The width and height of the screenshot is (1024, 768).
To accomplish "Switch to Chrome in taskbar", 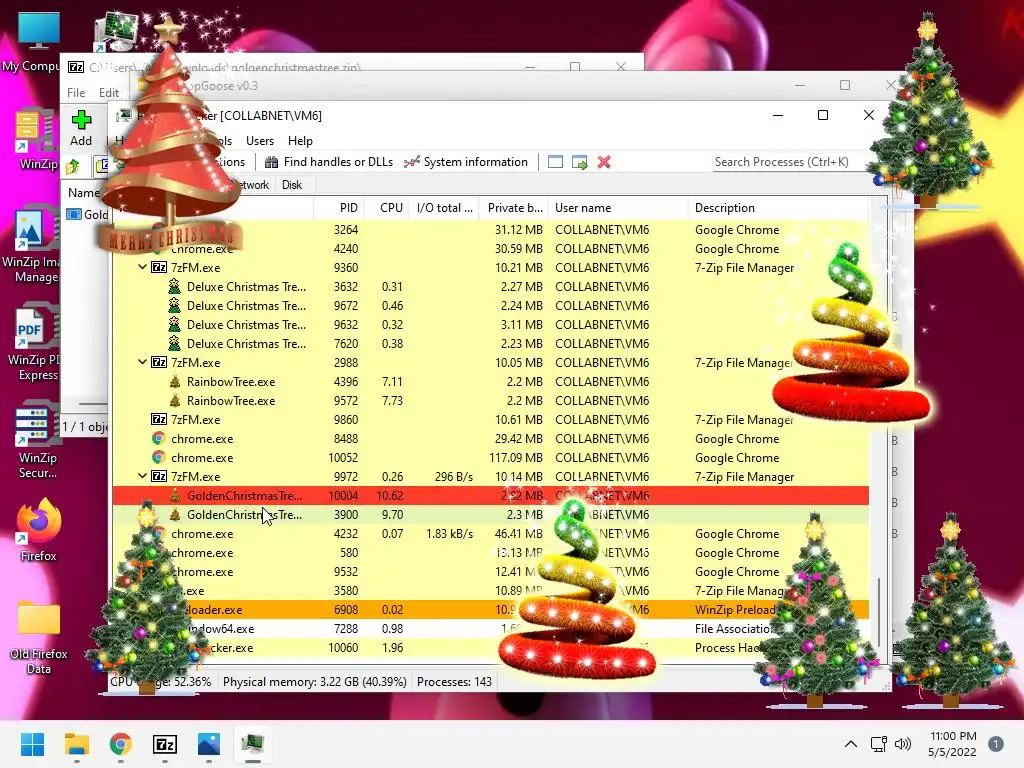I will [x=120, y=744].
